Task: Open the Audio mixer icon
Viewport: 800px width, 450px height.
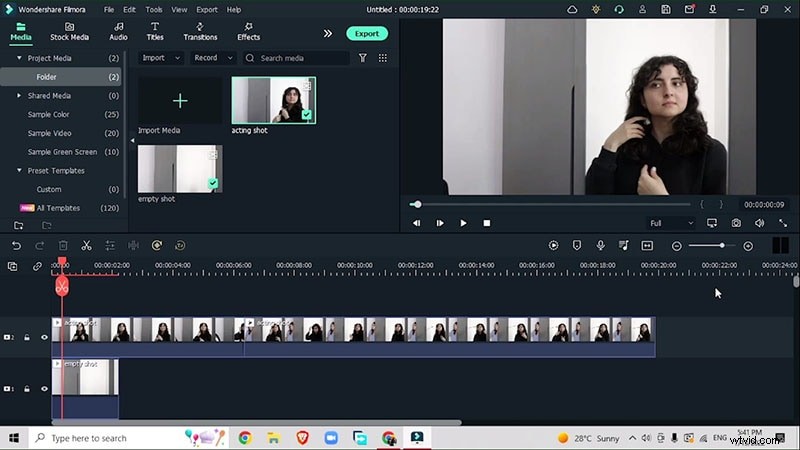Action: 623,246
